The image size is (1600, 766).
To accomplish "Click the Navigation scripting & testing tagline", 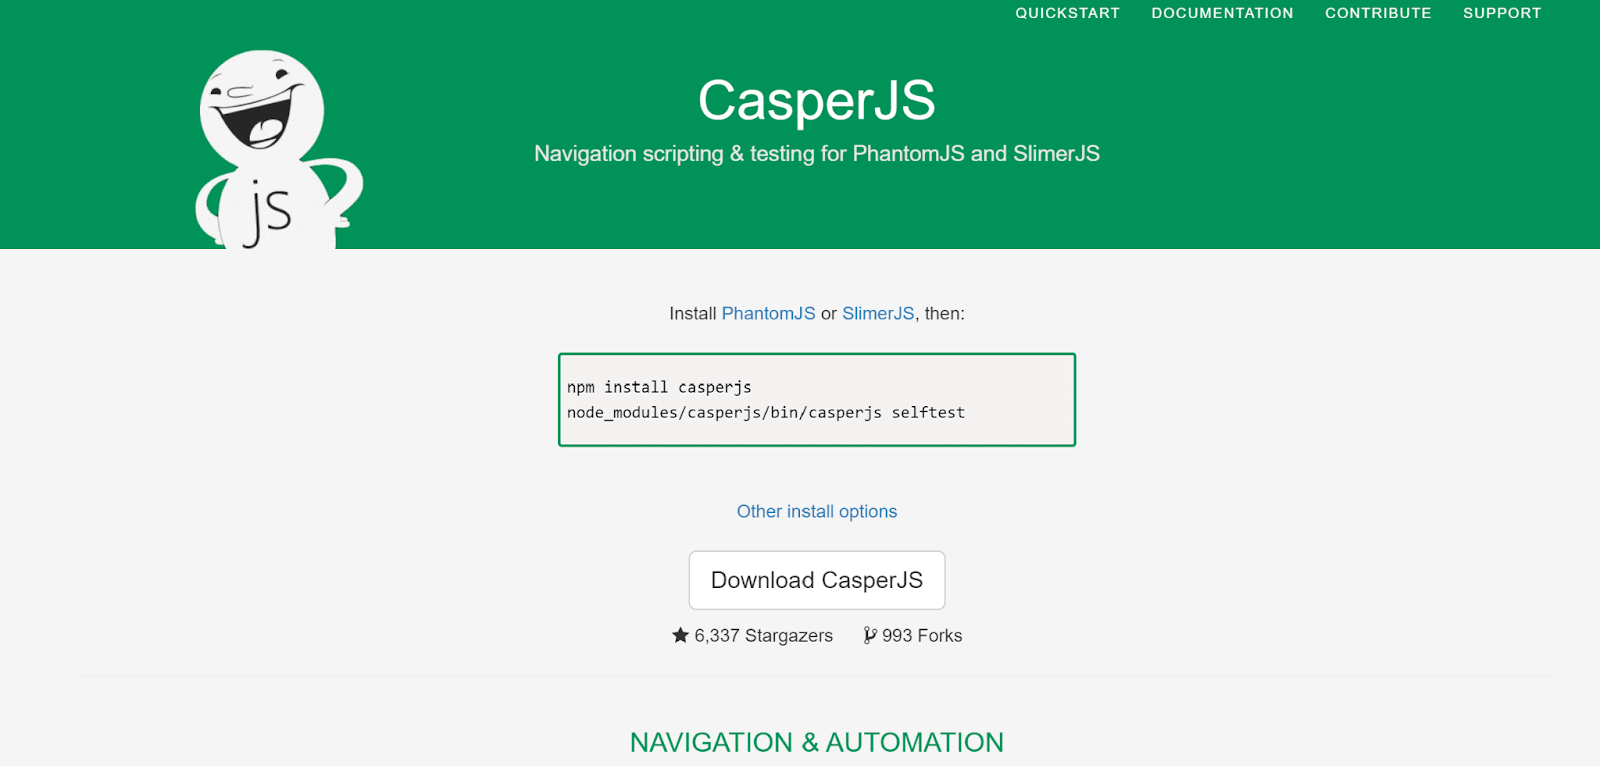I will click(x=817, y=154).
